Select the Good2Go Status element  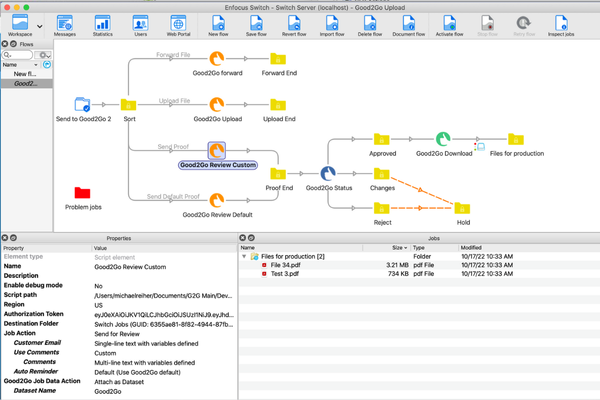tap(328, 173)
